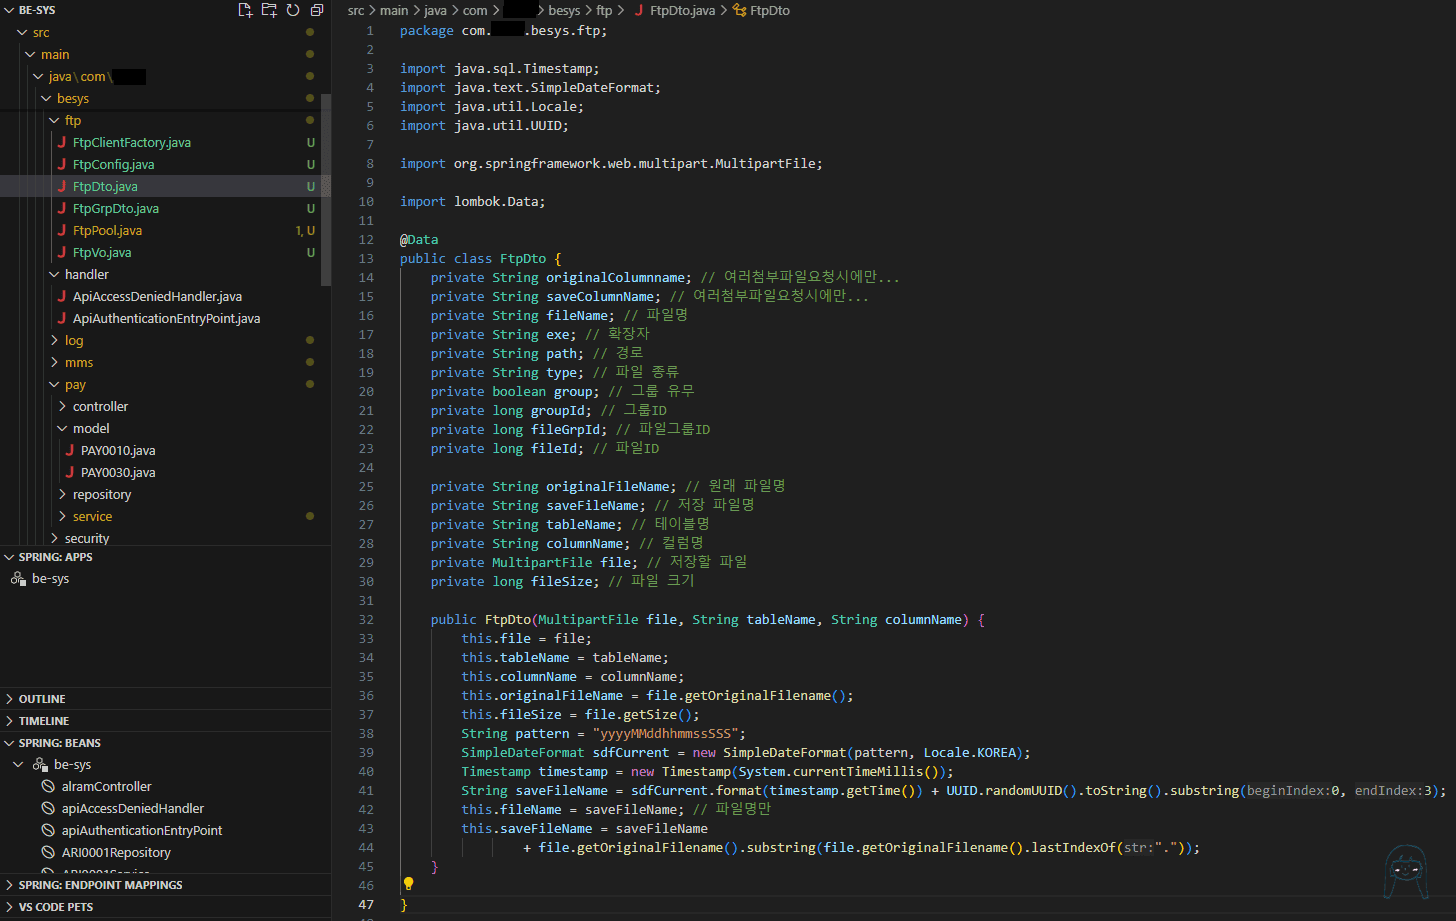Collapse the handler folder
This screenshot has width=1456, height=921.
point(54,275)
